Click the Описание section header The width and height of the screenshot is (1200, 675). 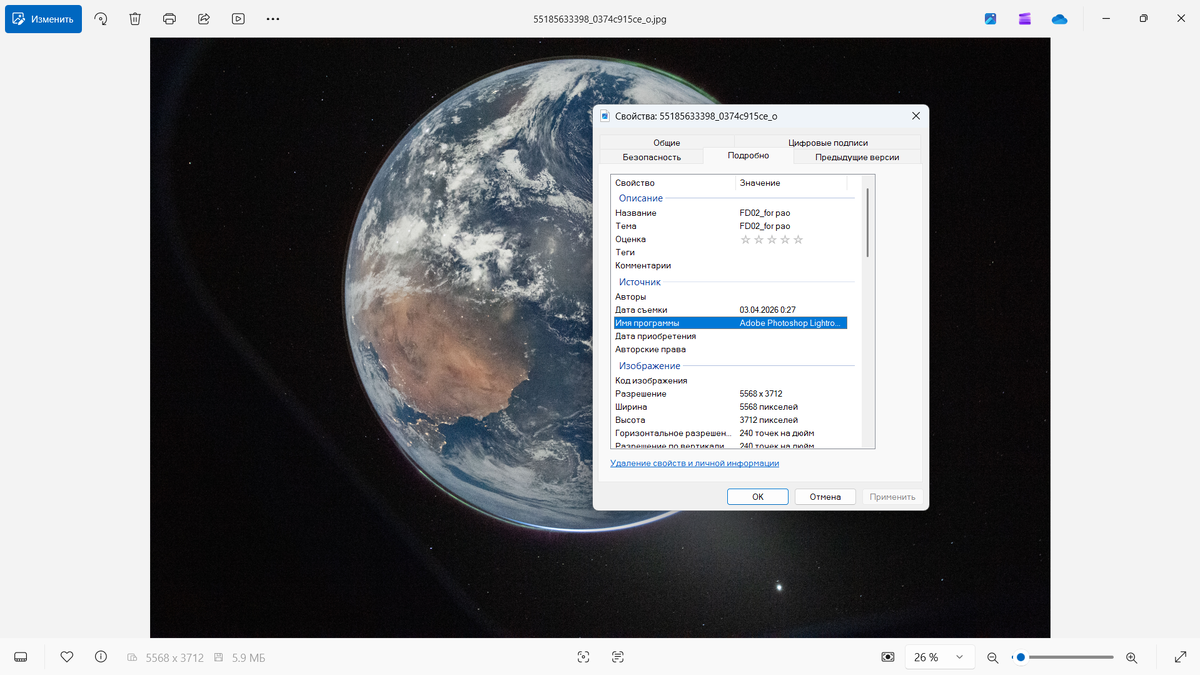(x=641, y=198)
